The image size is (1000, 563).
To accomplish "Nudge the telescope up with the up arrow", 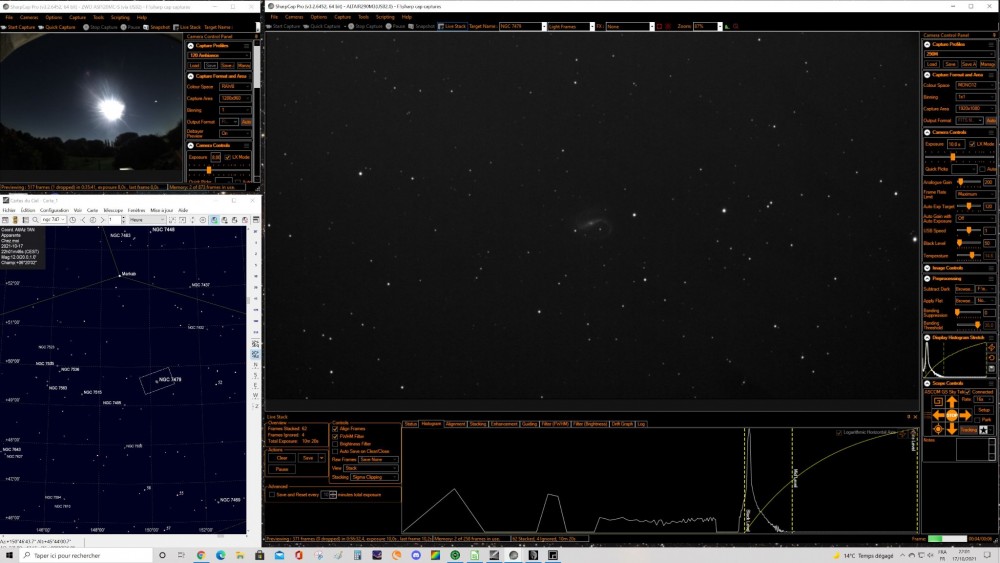I will (x=952, y=402).
